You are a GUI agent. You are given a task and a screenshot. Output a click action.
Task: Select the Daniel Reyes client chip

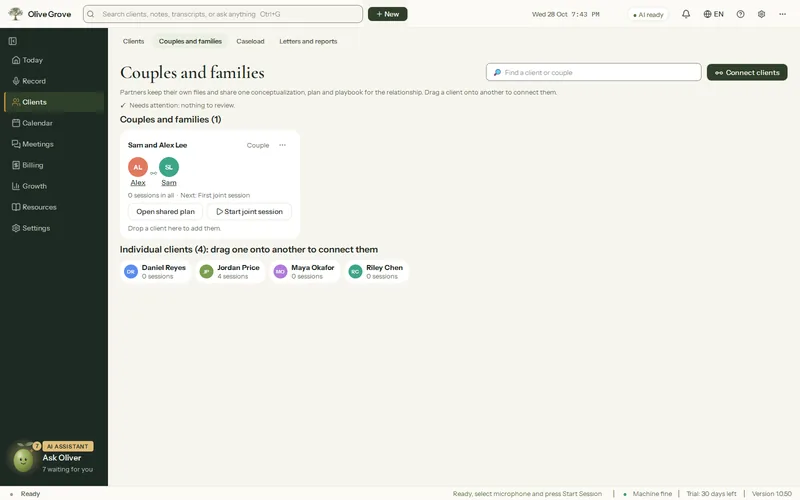pos(155,271)
